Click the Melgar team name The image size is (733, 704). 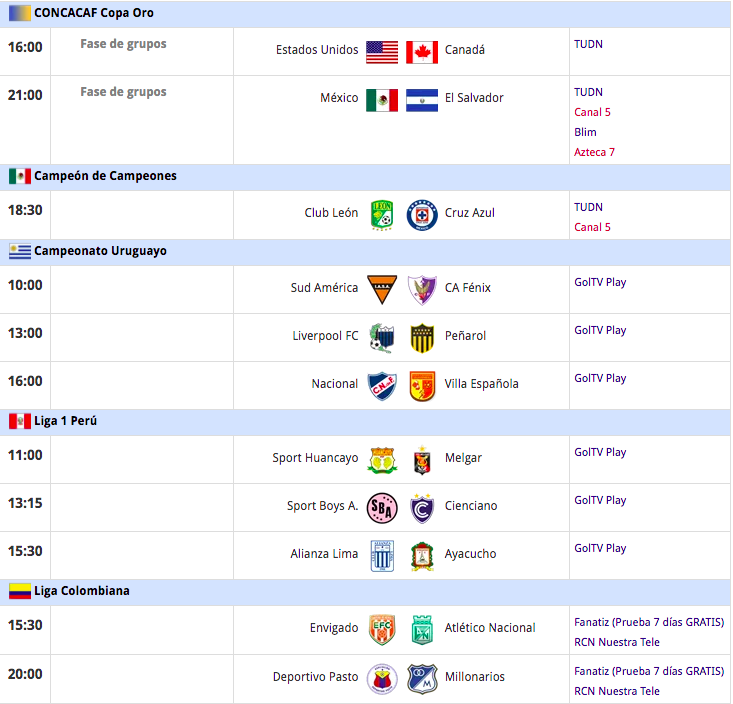[463, 458]
